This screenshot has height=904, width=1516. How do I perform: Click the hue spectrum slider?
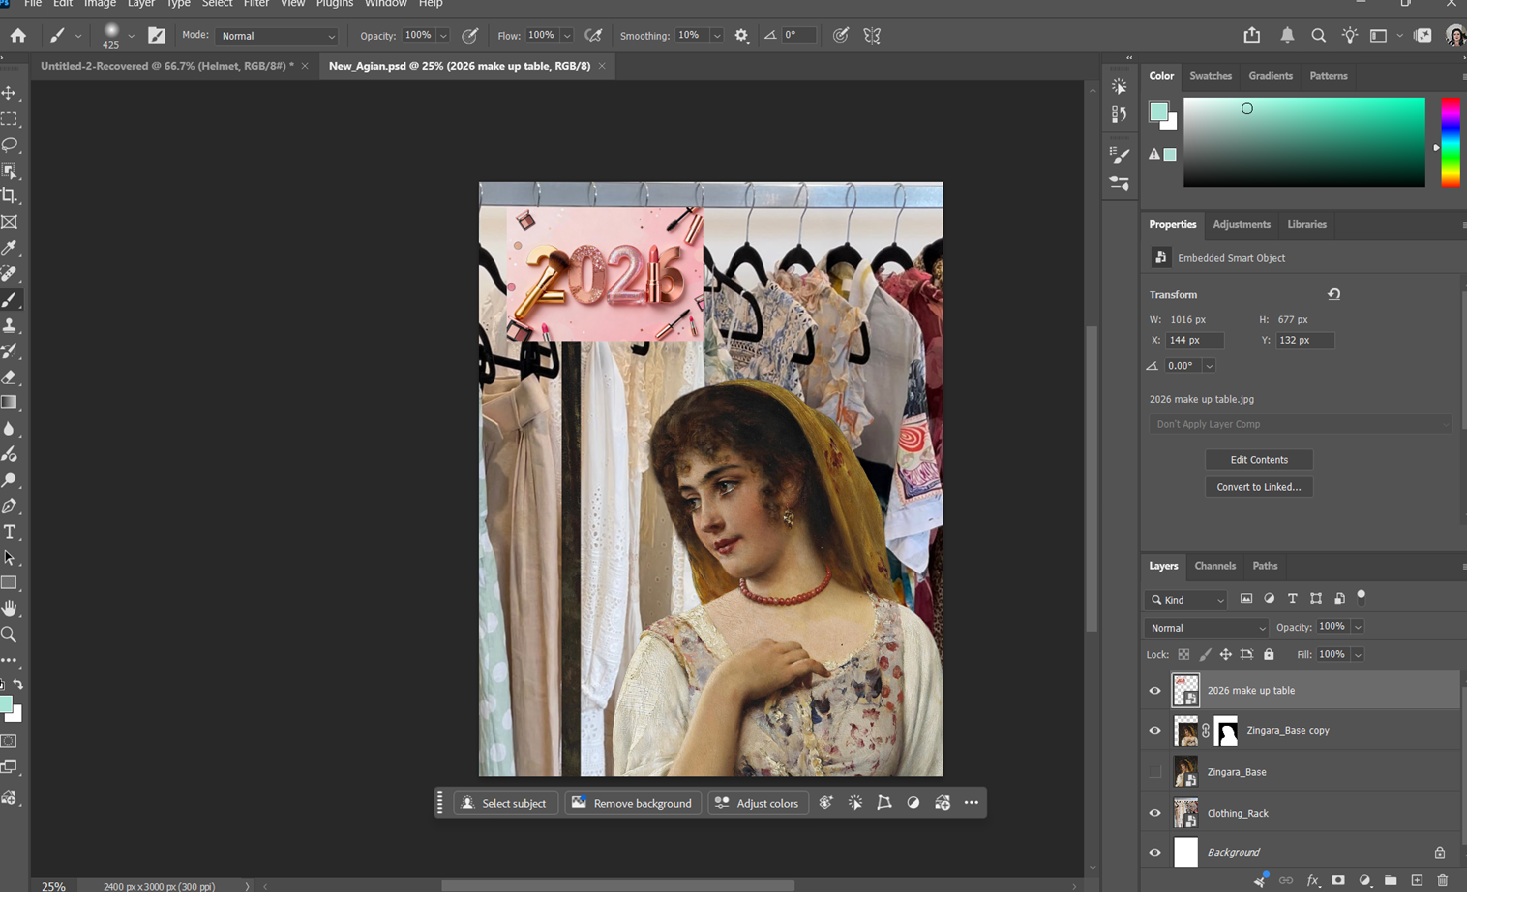(x=1450, y=142)
